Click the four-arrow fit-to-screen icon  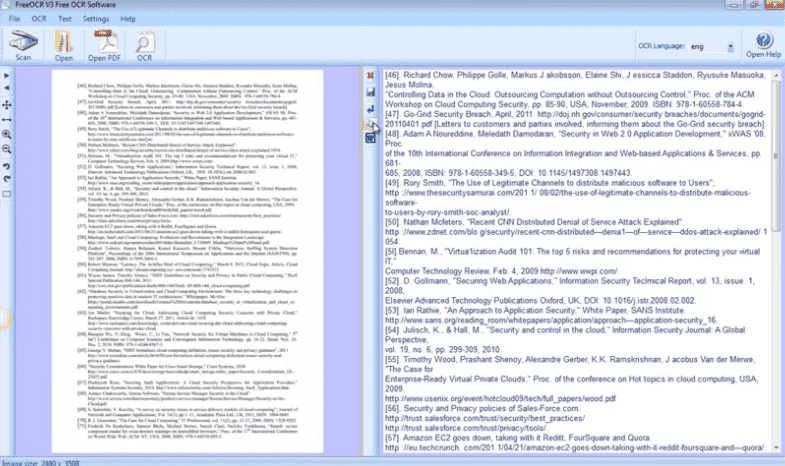point(7,105)
